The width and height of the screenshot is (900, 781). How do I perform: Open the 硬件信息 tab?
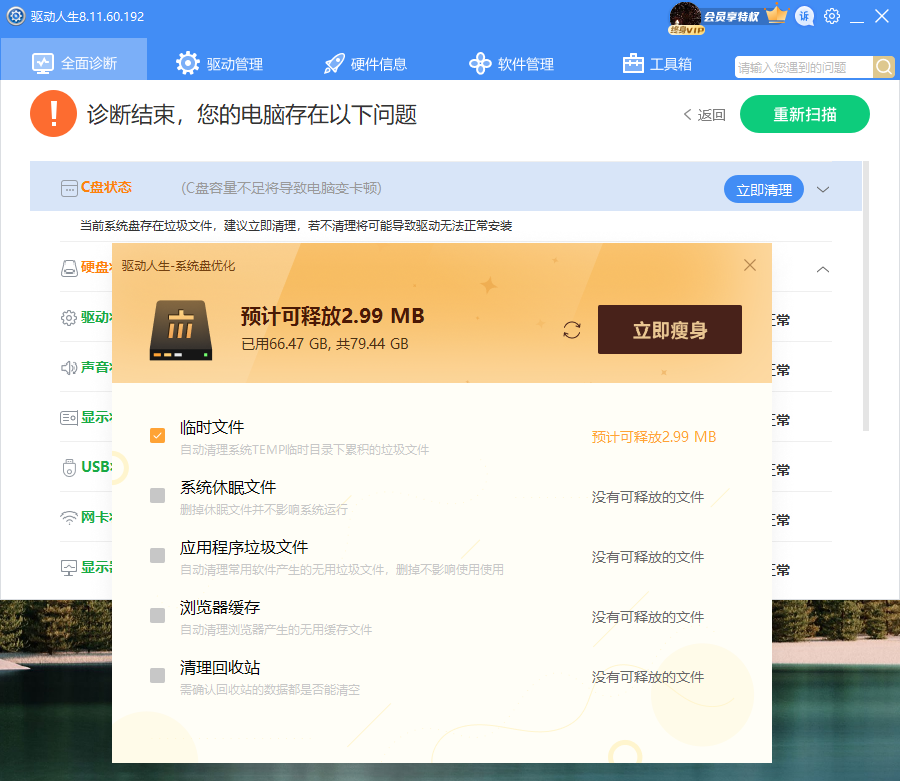(x=365, y=63)
